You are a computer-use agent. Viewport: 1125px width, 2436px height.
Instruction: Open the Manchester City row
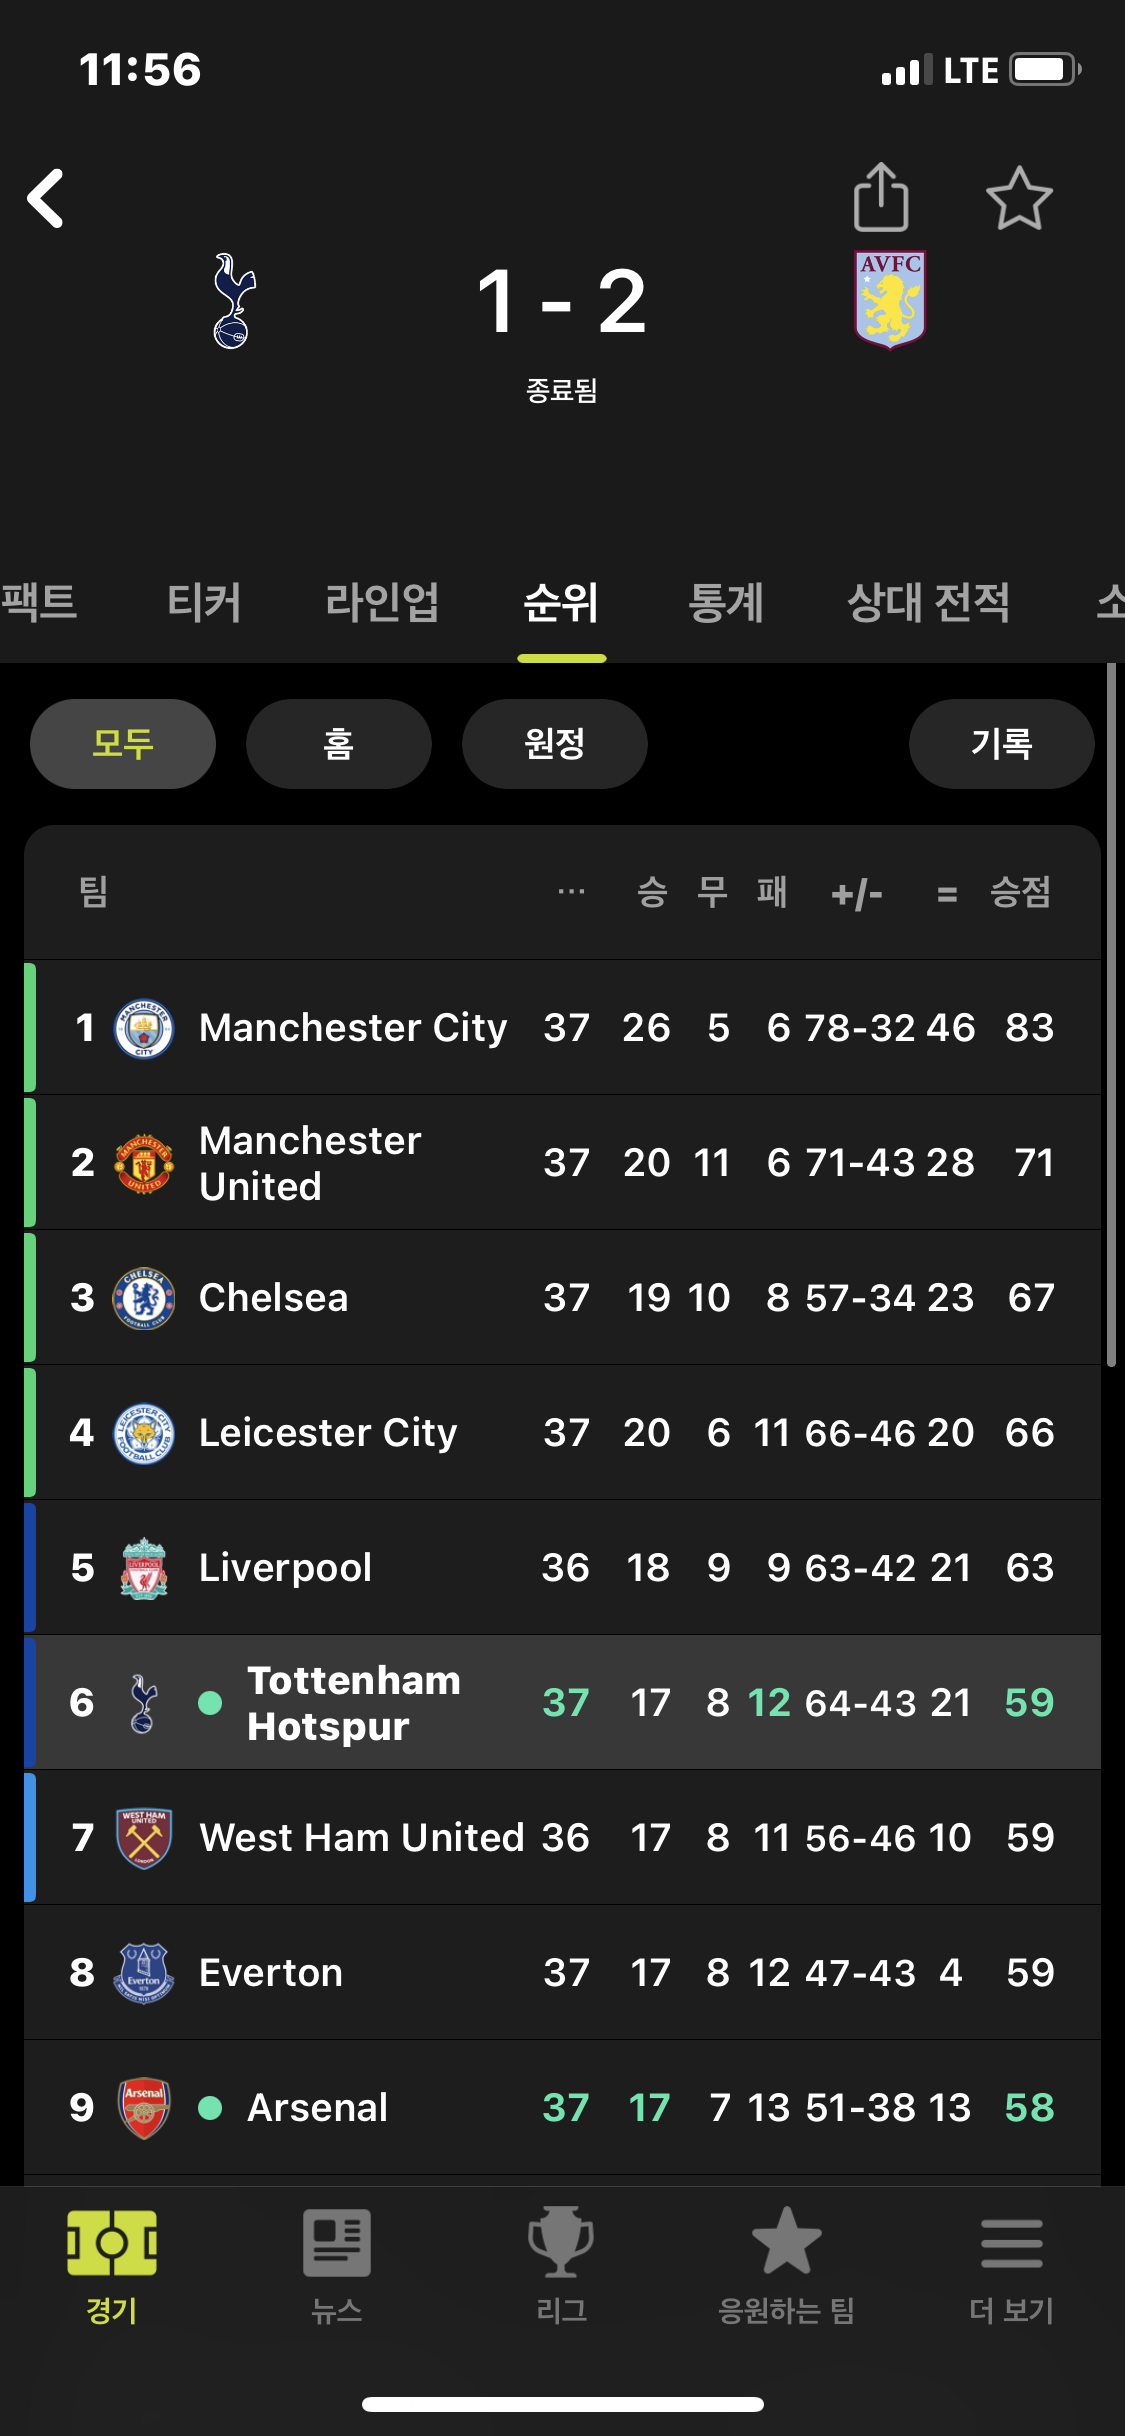click(562, 1027)
